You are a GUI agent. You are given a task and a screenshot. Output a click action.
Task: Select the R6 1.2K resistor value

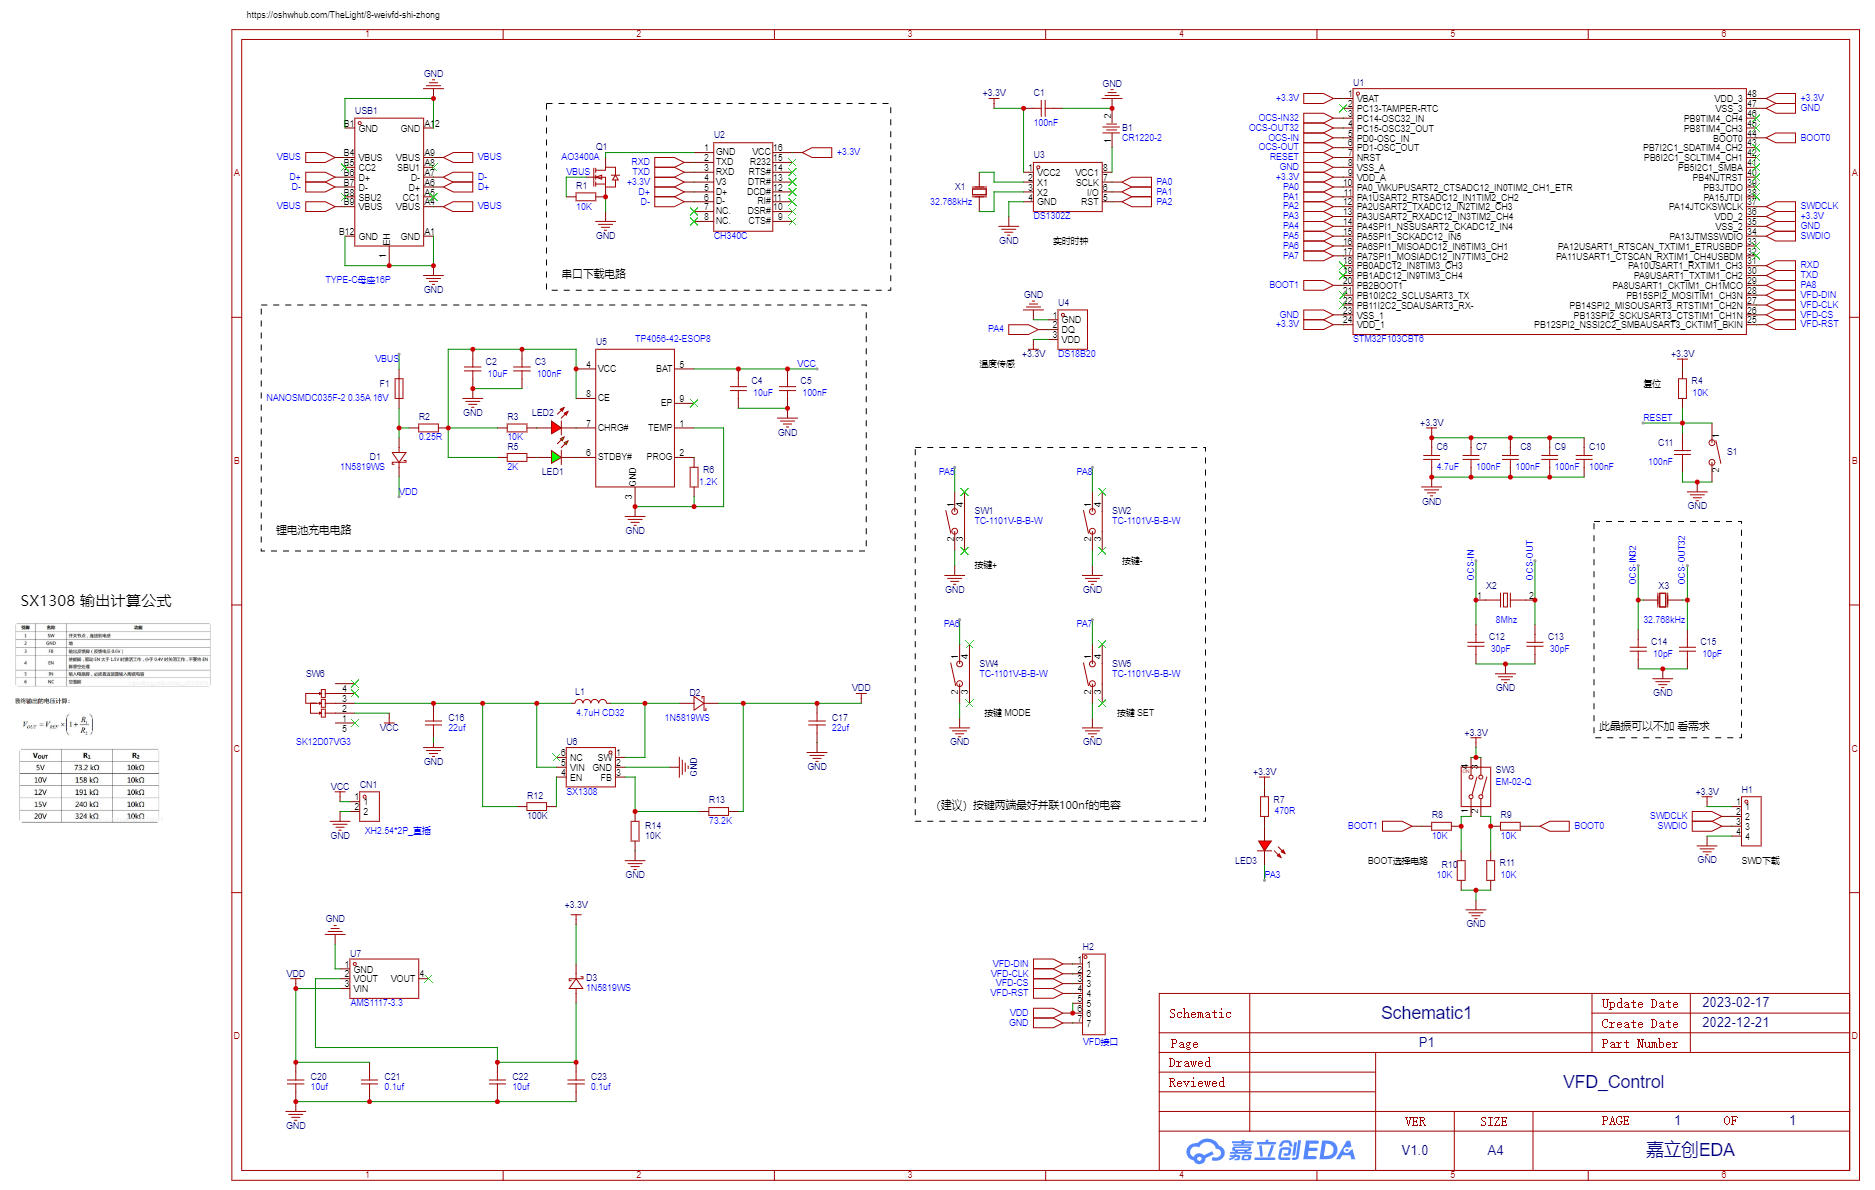coord(708,482)
